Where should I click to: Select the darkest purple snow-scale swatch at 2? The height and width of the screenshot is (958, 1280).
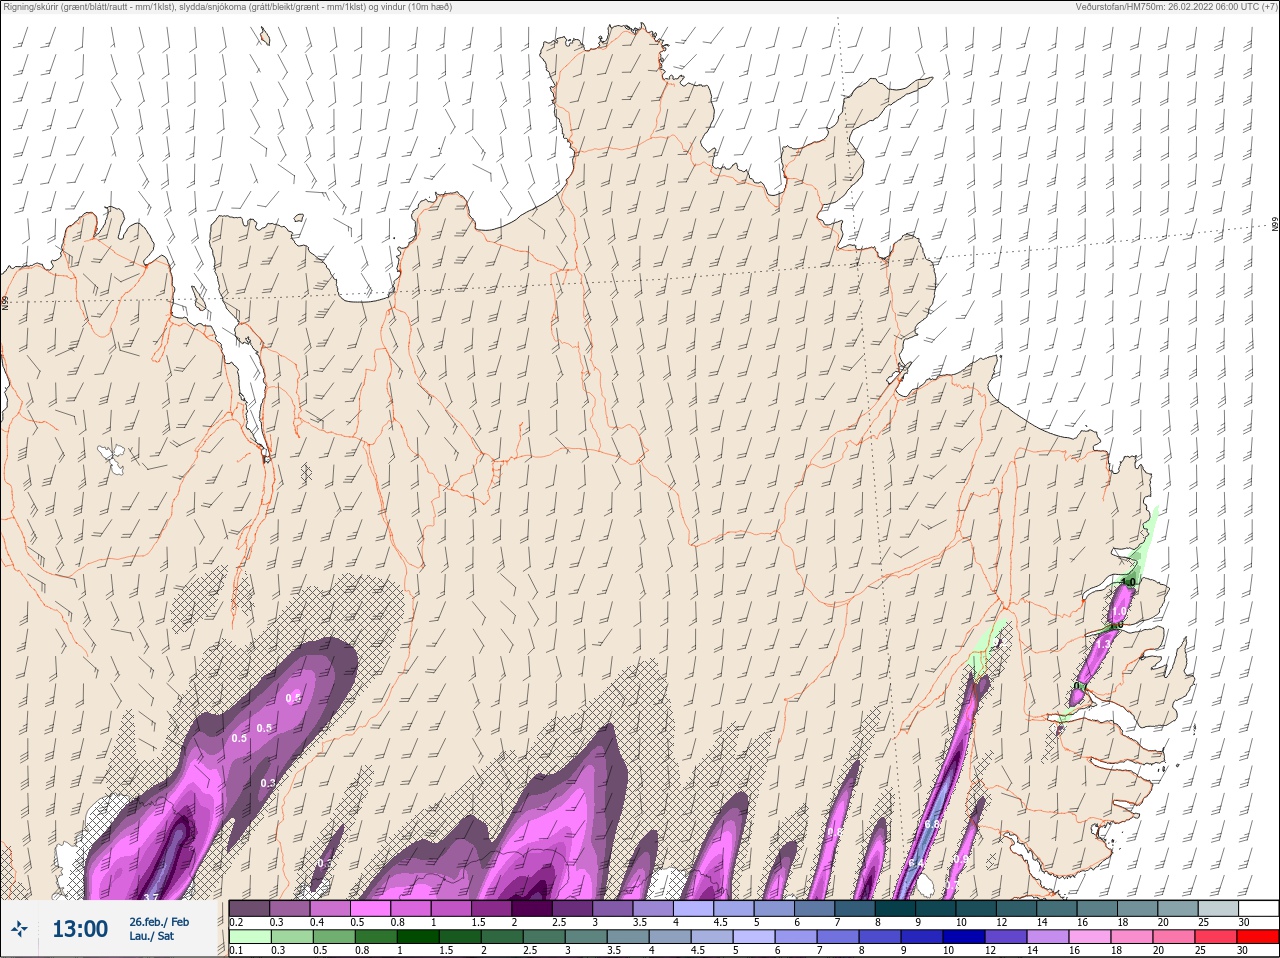pos(533,908)
